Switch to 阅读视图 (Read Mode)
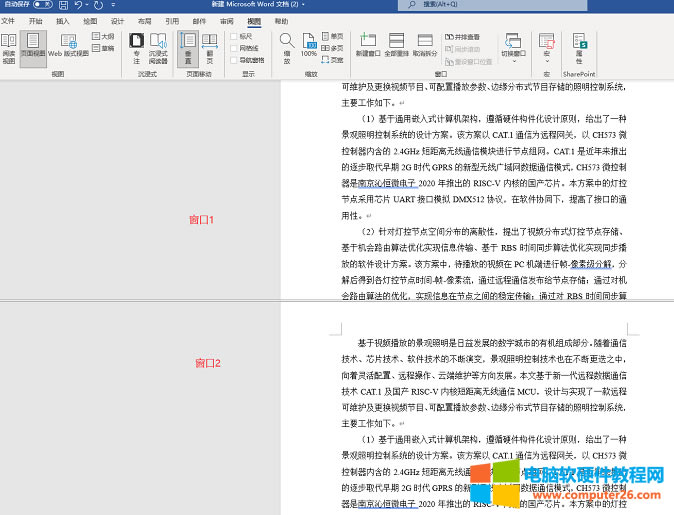This screenshot has height=515, width=674. (8, 47)
